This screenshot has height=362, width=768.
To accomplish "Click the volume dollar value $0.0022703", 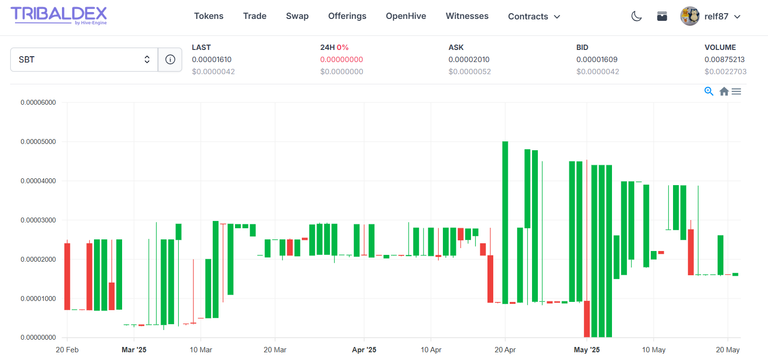I will click(725, 72).
